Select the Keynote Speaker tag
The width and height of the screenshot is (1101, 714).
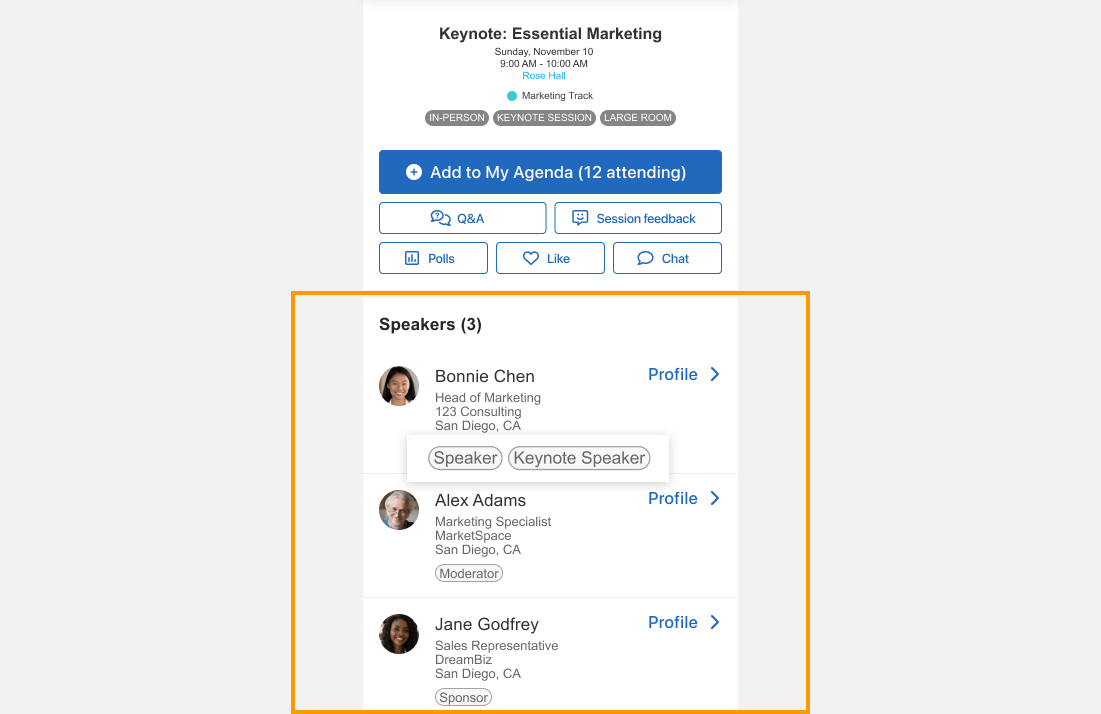(x=579, y=458)
